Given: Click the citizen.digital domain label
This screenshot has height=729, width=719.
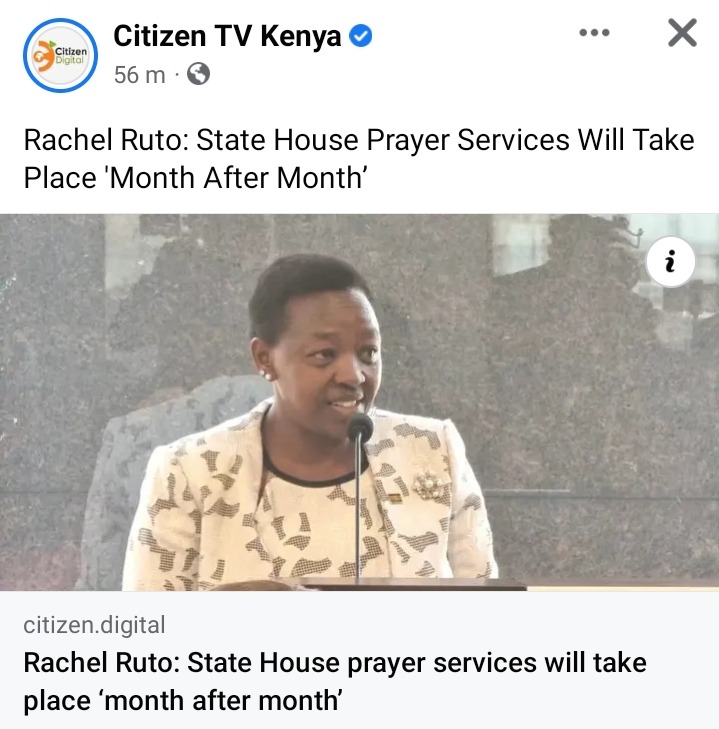Looking at the screenshot, I should [x=94, y=625].
